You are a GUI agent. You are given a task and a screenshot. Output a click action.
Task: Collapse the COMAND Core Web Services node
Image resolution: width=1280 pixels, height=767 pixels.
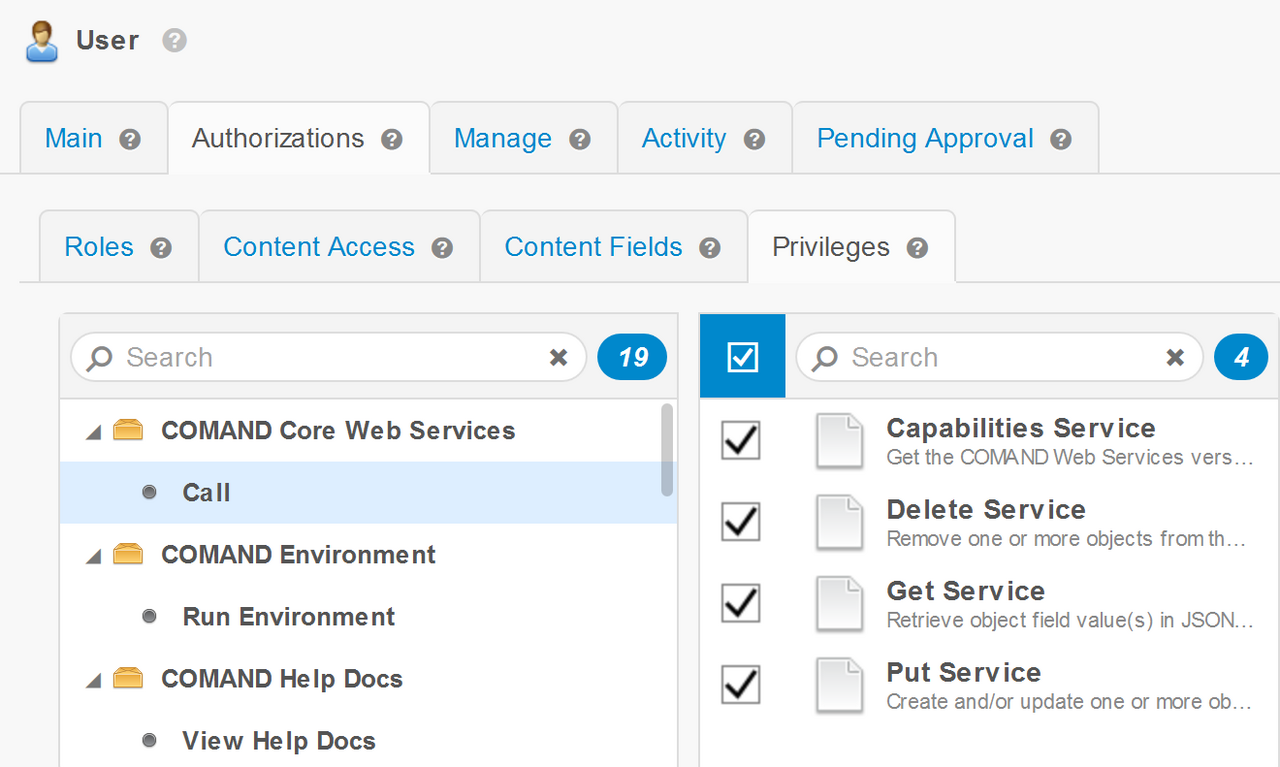94,432
